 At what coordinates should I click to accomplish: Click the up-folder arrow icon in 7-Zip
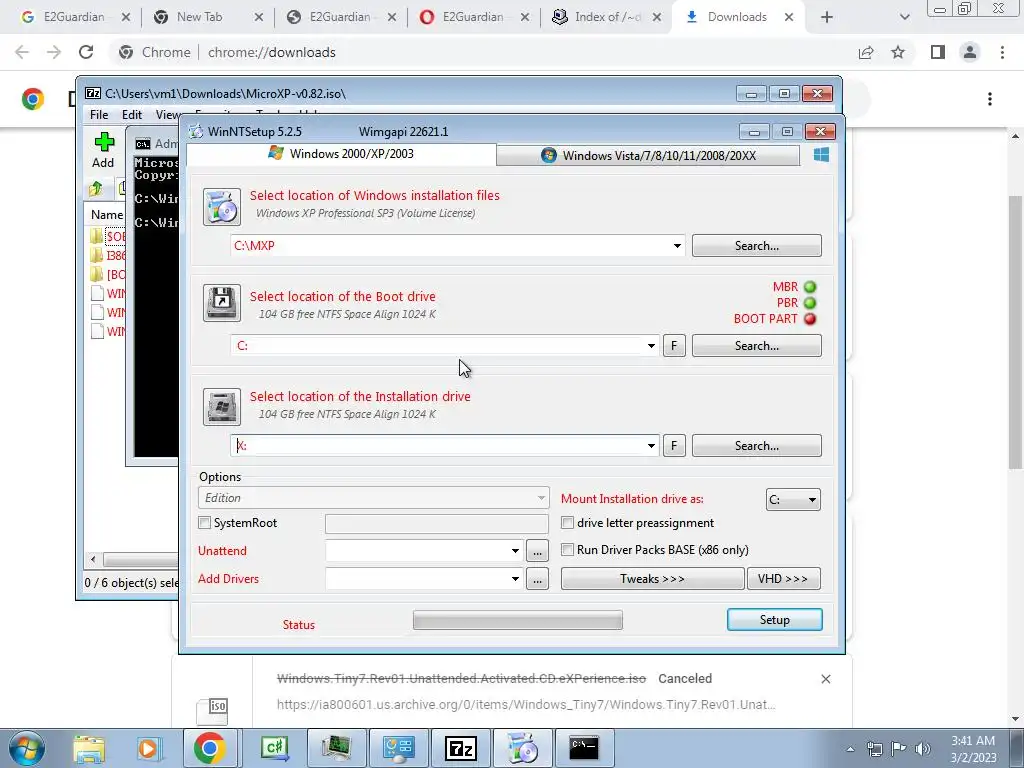96,189
